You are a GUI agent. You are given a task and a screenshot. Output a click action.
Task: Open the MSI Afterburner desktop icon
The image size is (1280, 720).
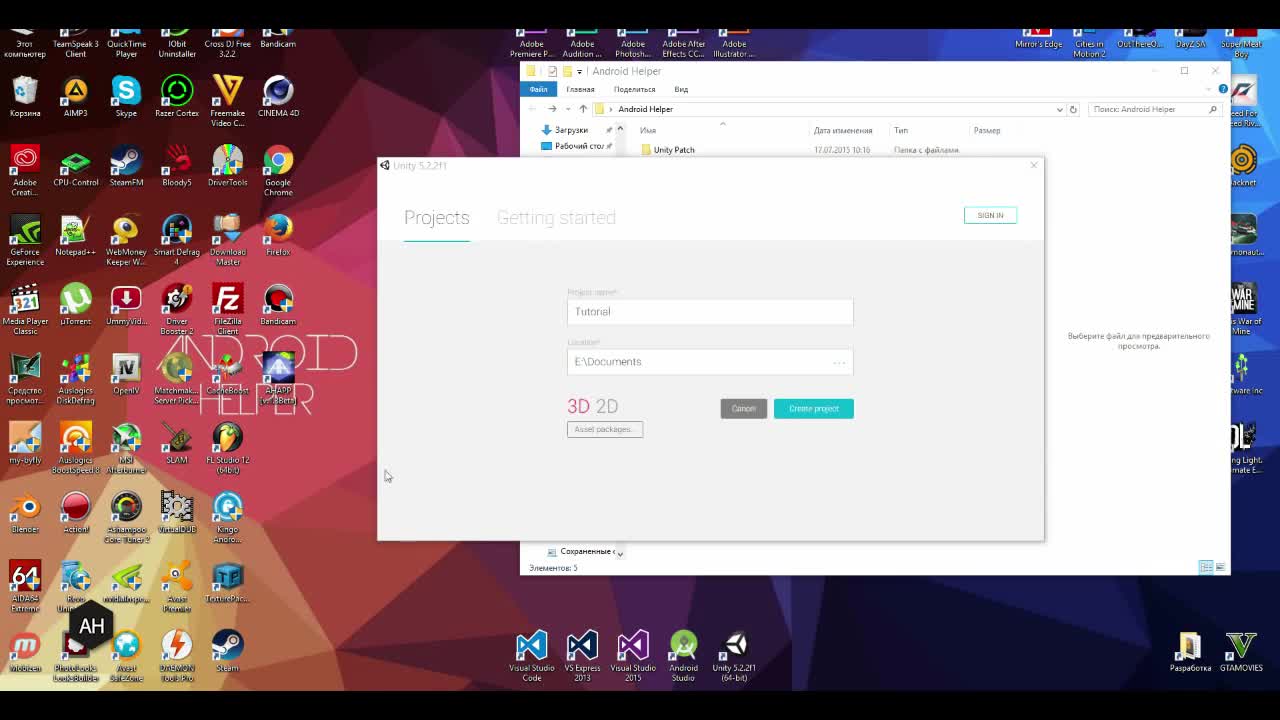126,448
